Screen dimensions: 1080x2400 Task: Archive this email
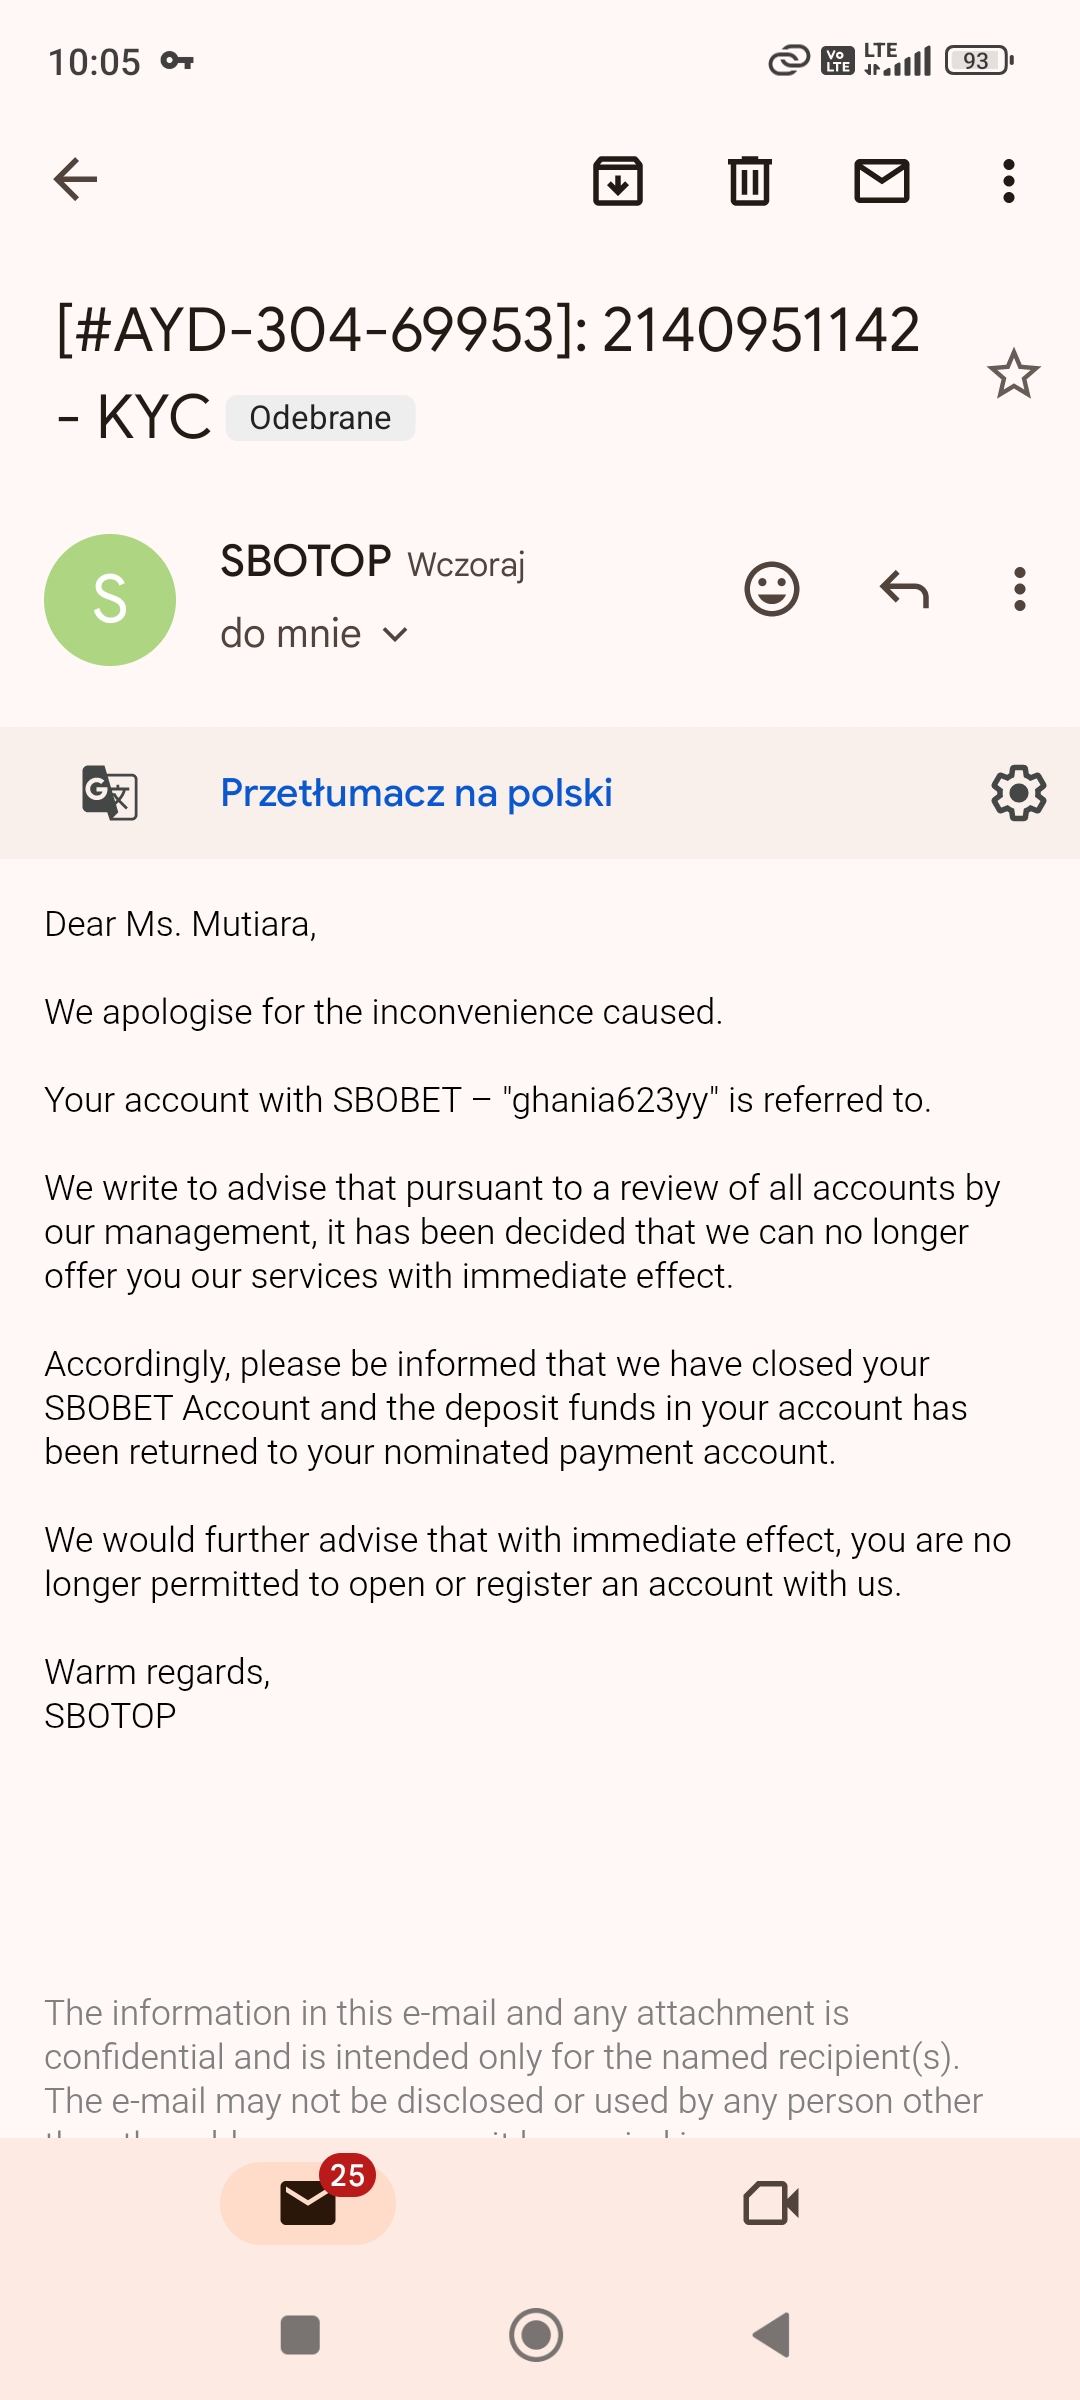click(618, 181)
